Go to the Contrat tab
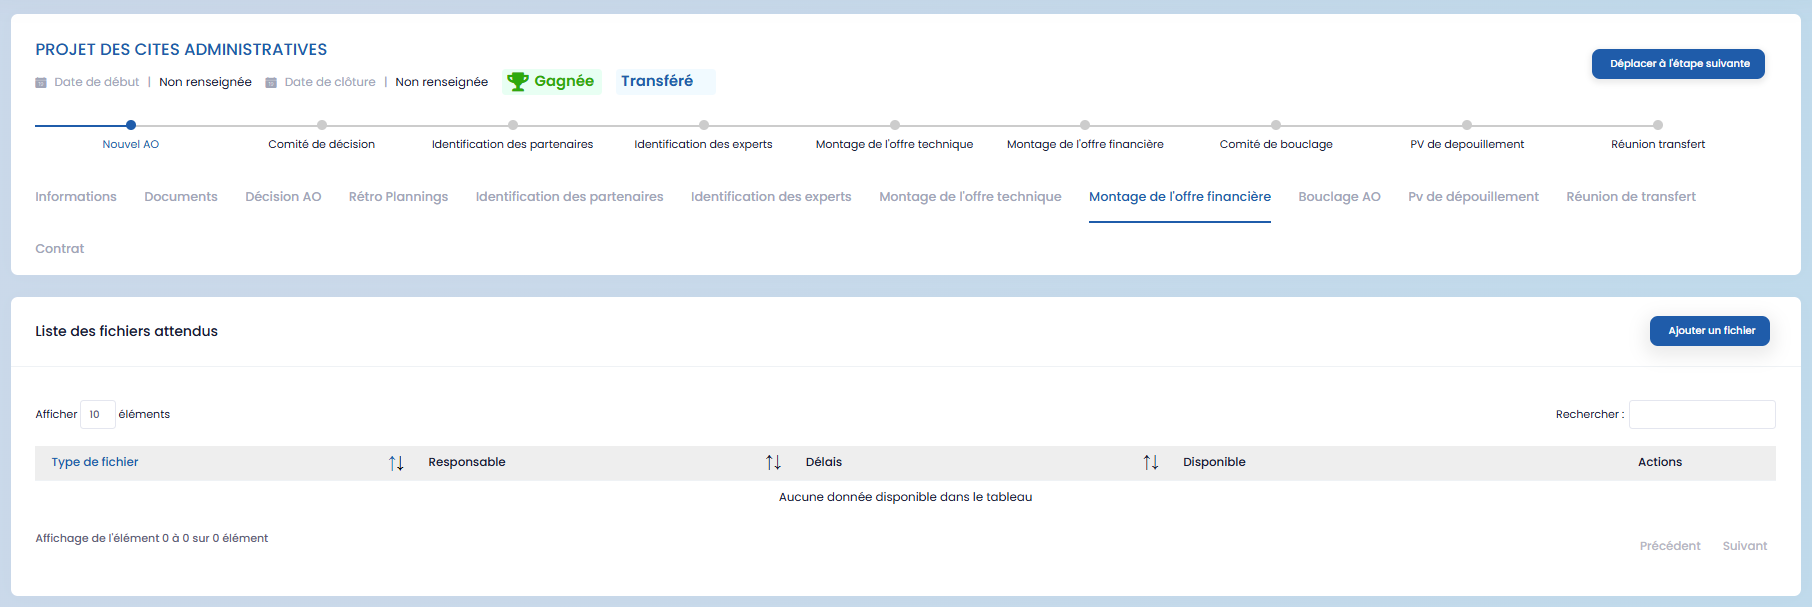Viewport: 1812px width, 607px height. pyautogui.click(x=60, y=249)
